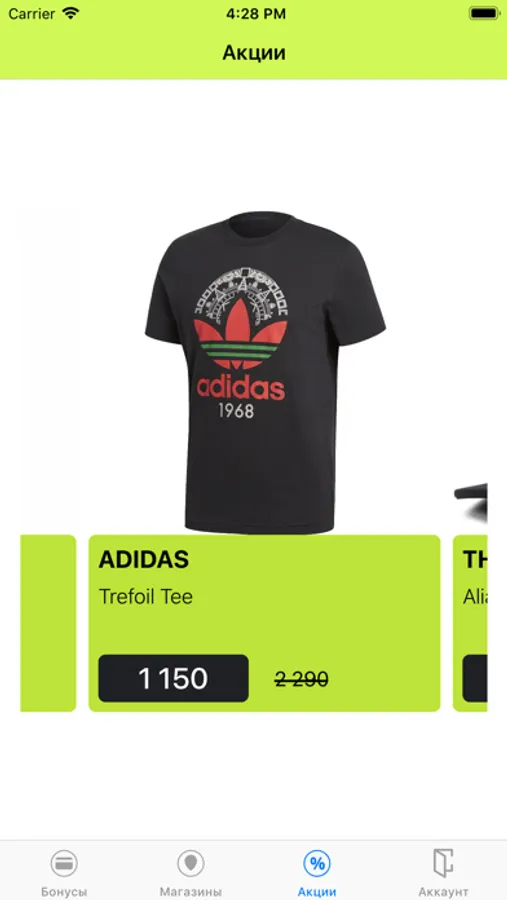507x900 pixels.
Task: Select the Акции percent icon
Action: [x=317, y=863]
